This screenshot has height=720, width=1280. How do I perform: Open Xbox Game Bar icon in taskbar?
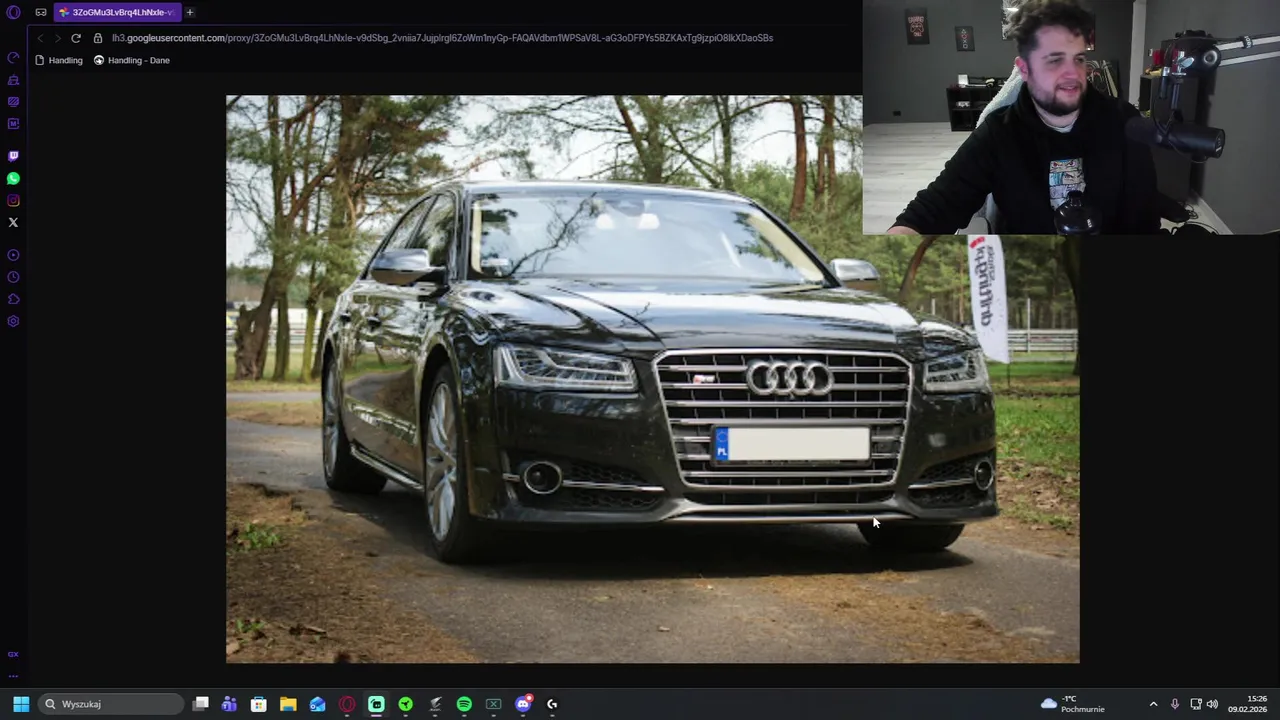click(493, 704)
